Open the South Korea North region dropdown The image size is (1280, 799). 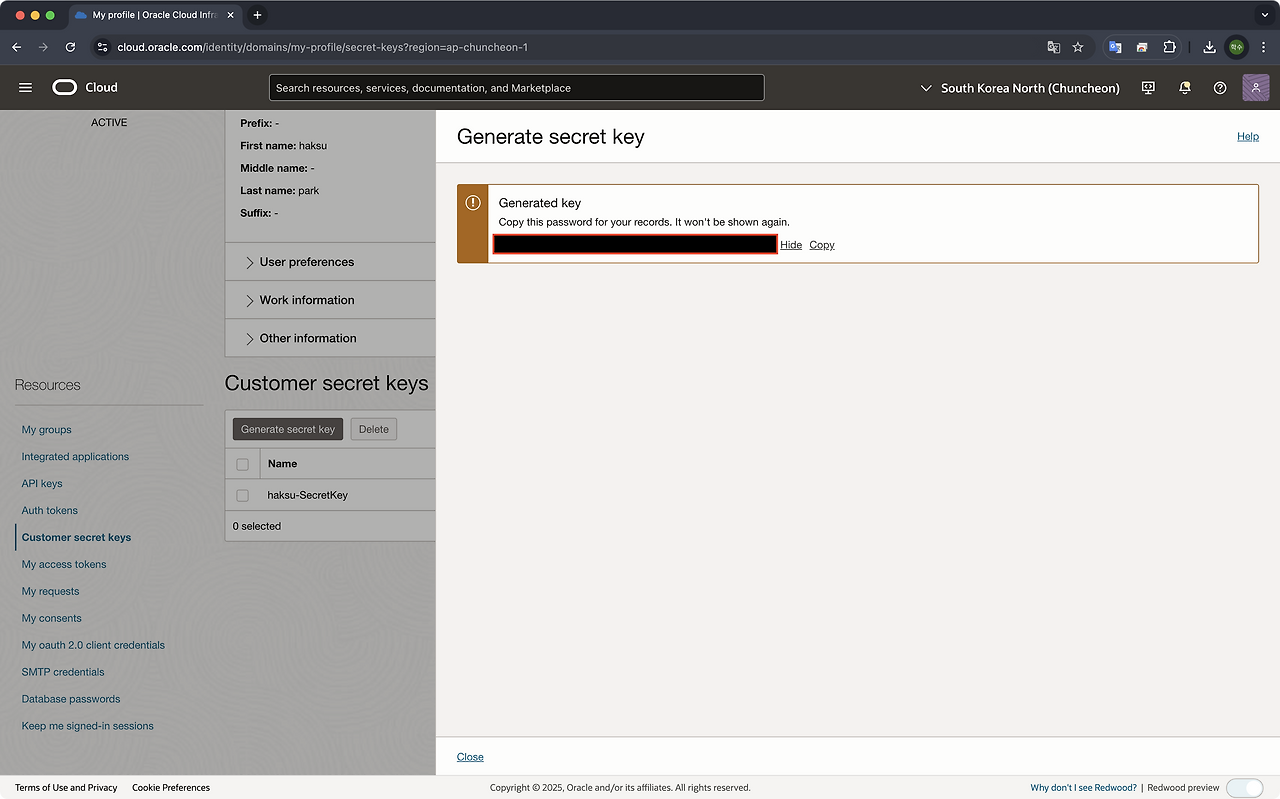(1019, 88)
